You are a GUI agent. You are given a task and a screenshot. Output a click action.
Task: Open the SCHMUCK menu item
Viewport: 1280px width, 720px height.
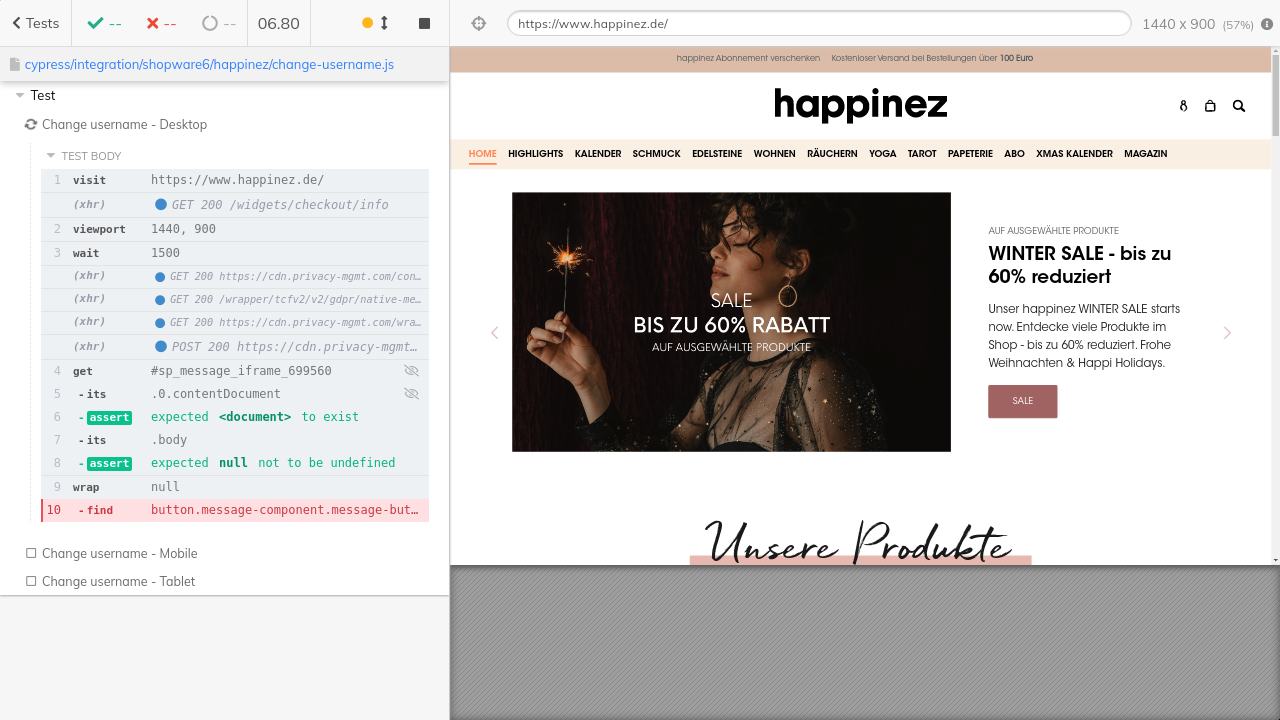click(656, 154)
